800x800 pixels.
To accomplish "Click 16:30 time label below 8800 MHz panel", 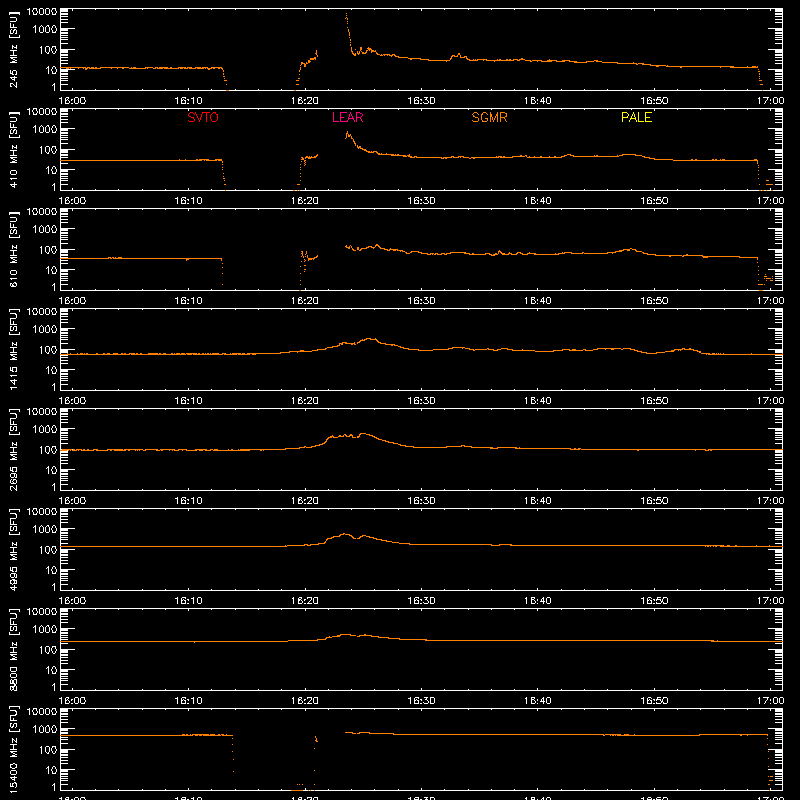I will (x=421, y=701).
